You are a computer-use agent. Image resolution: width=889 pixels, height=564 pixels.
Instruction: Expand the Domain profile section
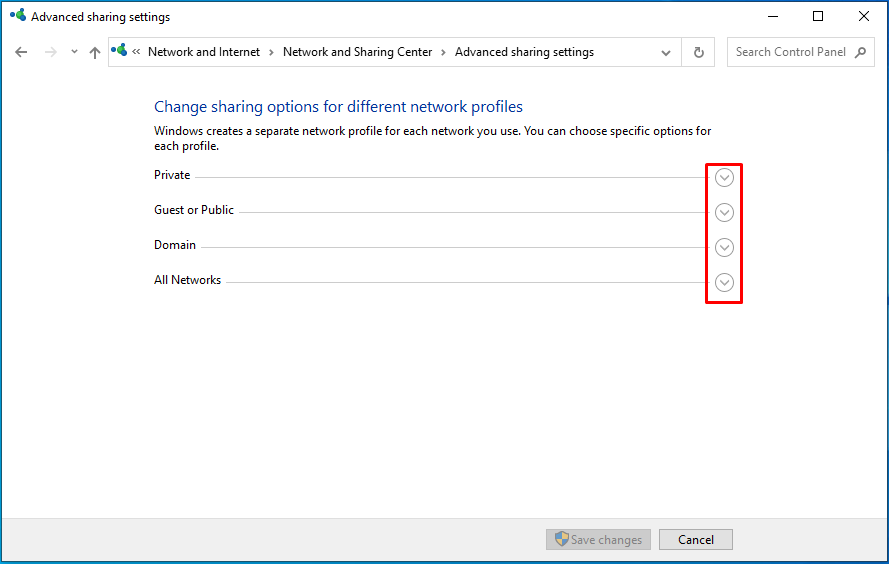tap(724, 248)
